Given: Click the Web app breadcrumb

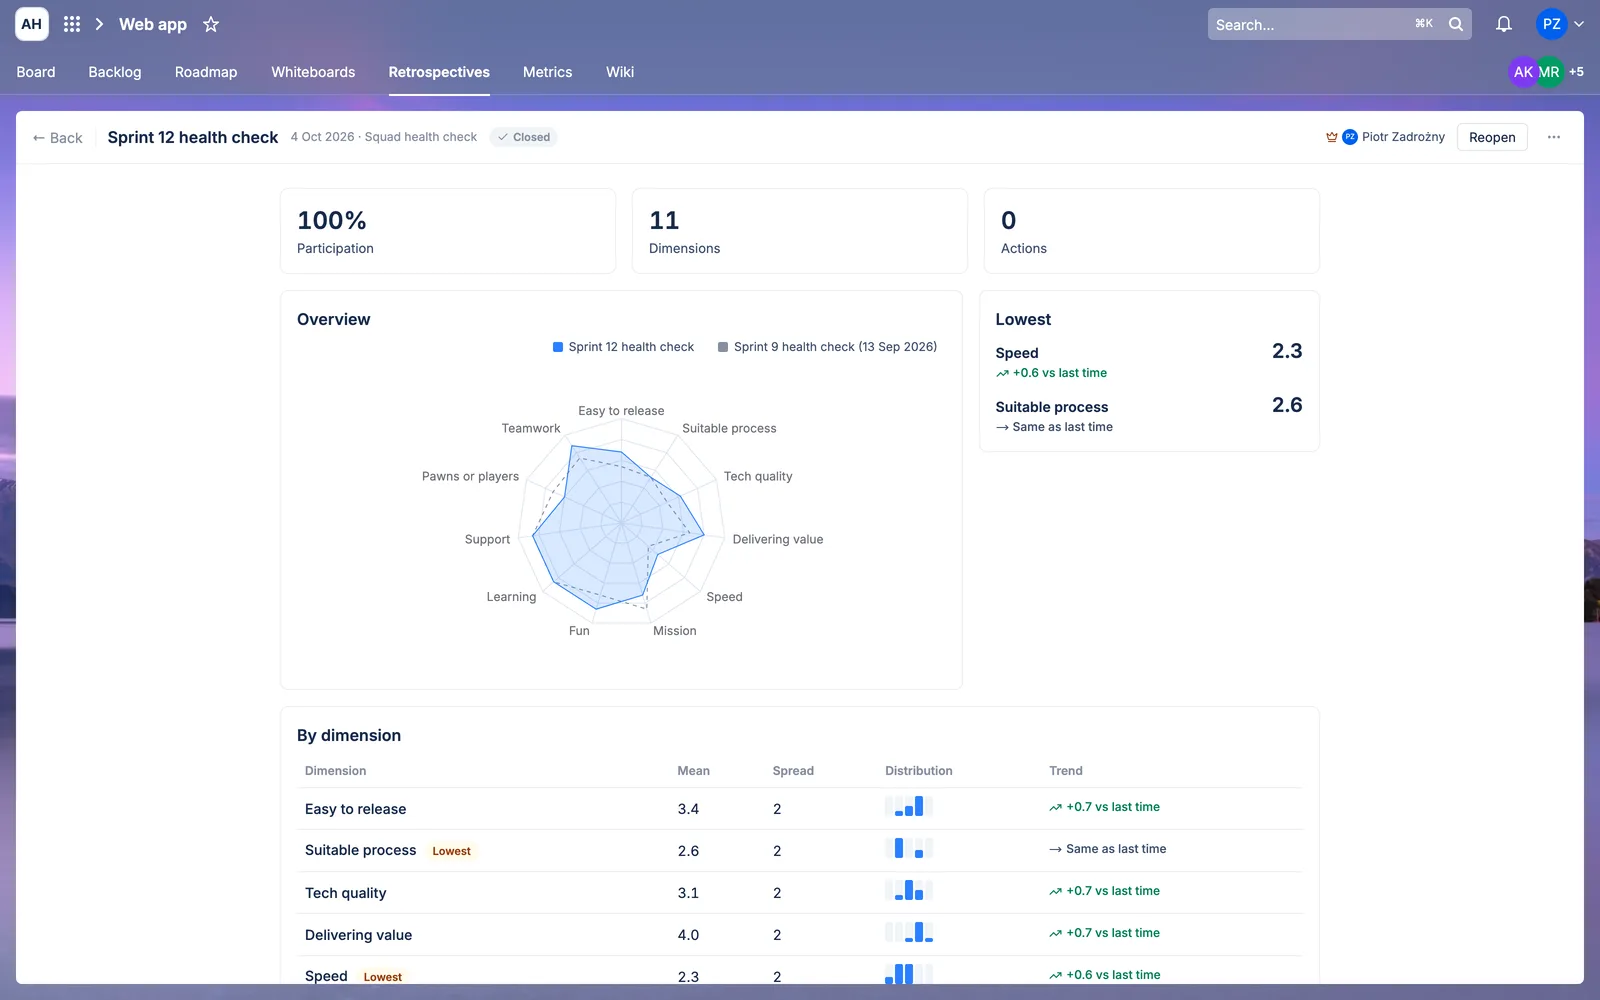Looking at the screenshot, I should (153, 24).
